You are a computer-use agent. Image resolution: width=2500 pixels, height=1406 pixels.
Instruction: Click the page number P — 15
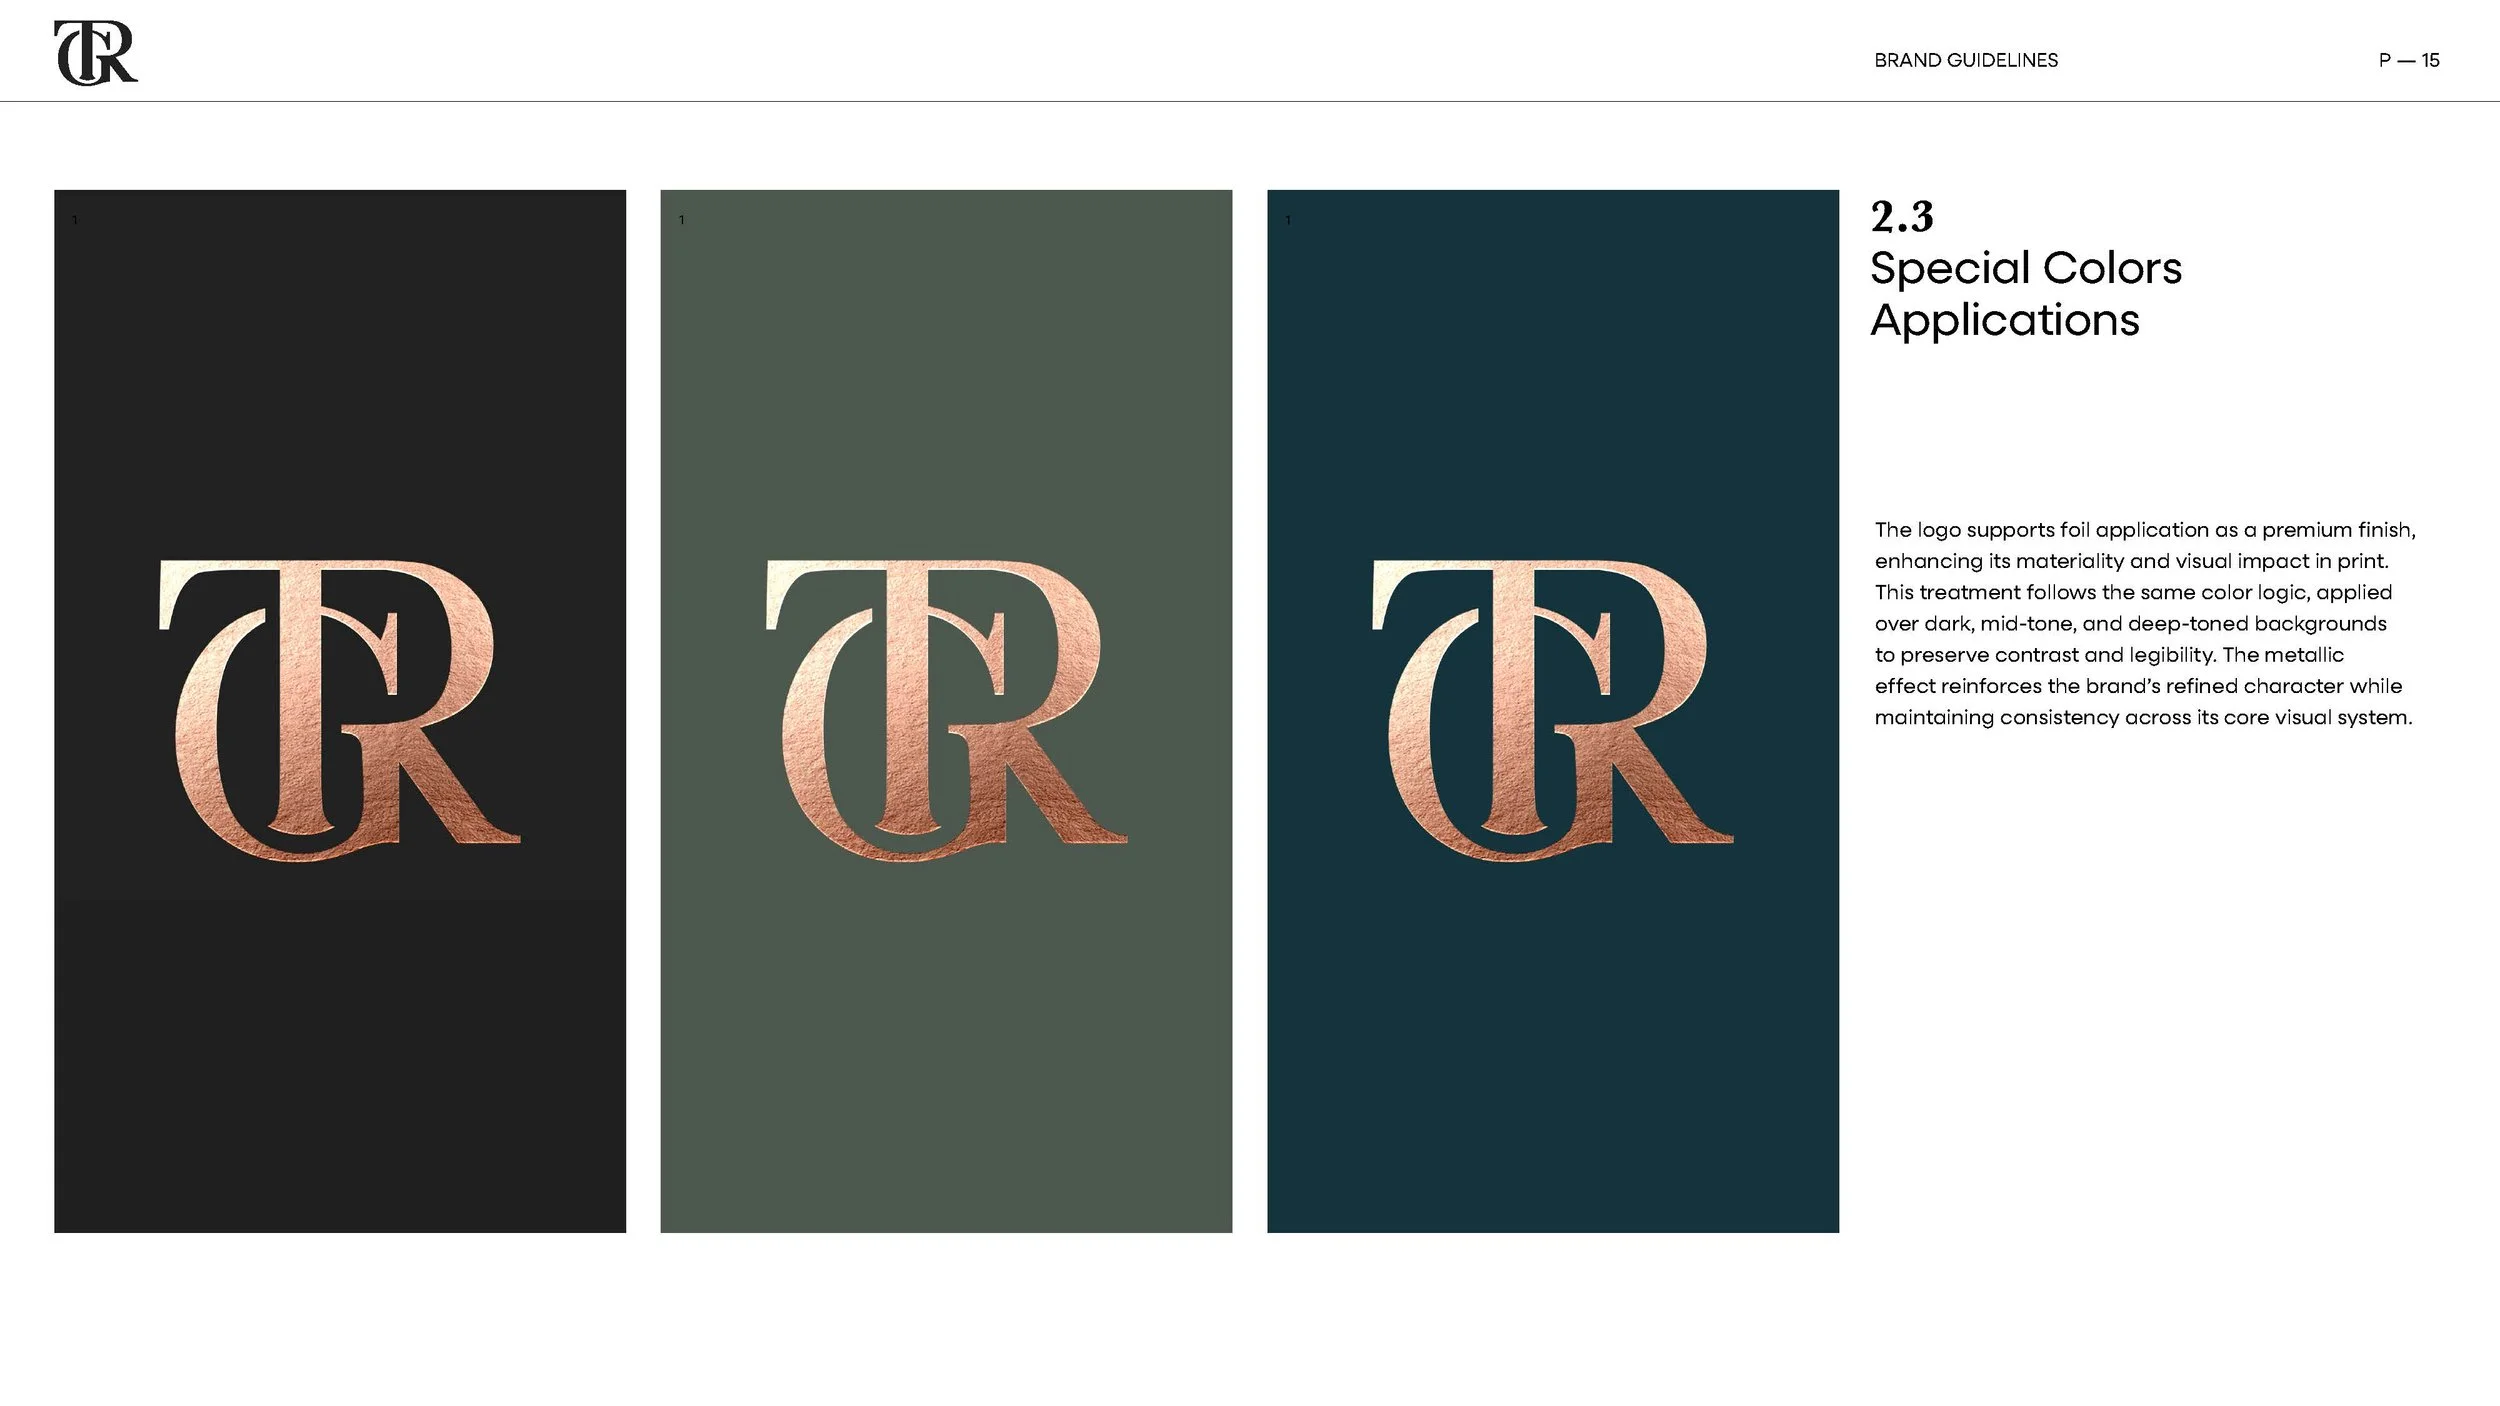pyautogui.click(x=2408, y=60)
